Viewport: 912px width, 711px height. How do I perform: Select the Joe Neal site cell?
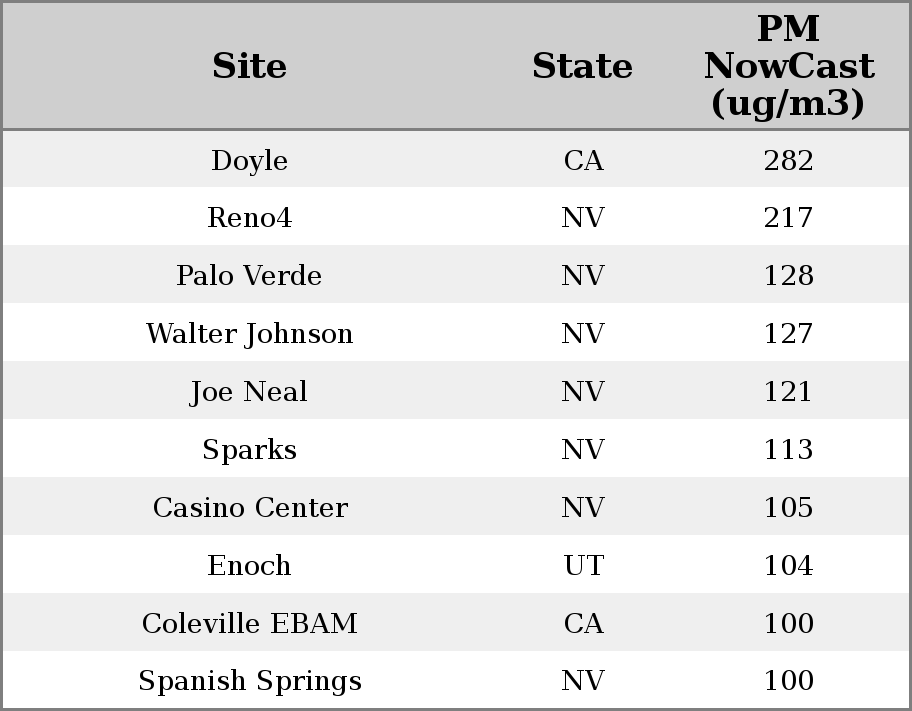(x=249, y=392)
